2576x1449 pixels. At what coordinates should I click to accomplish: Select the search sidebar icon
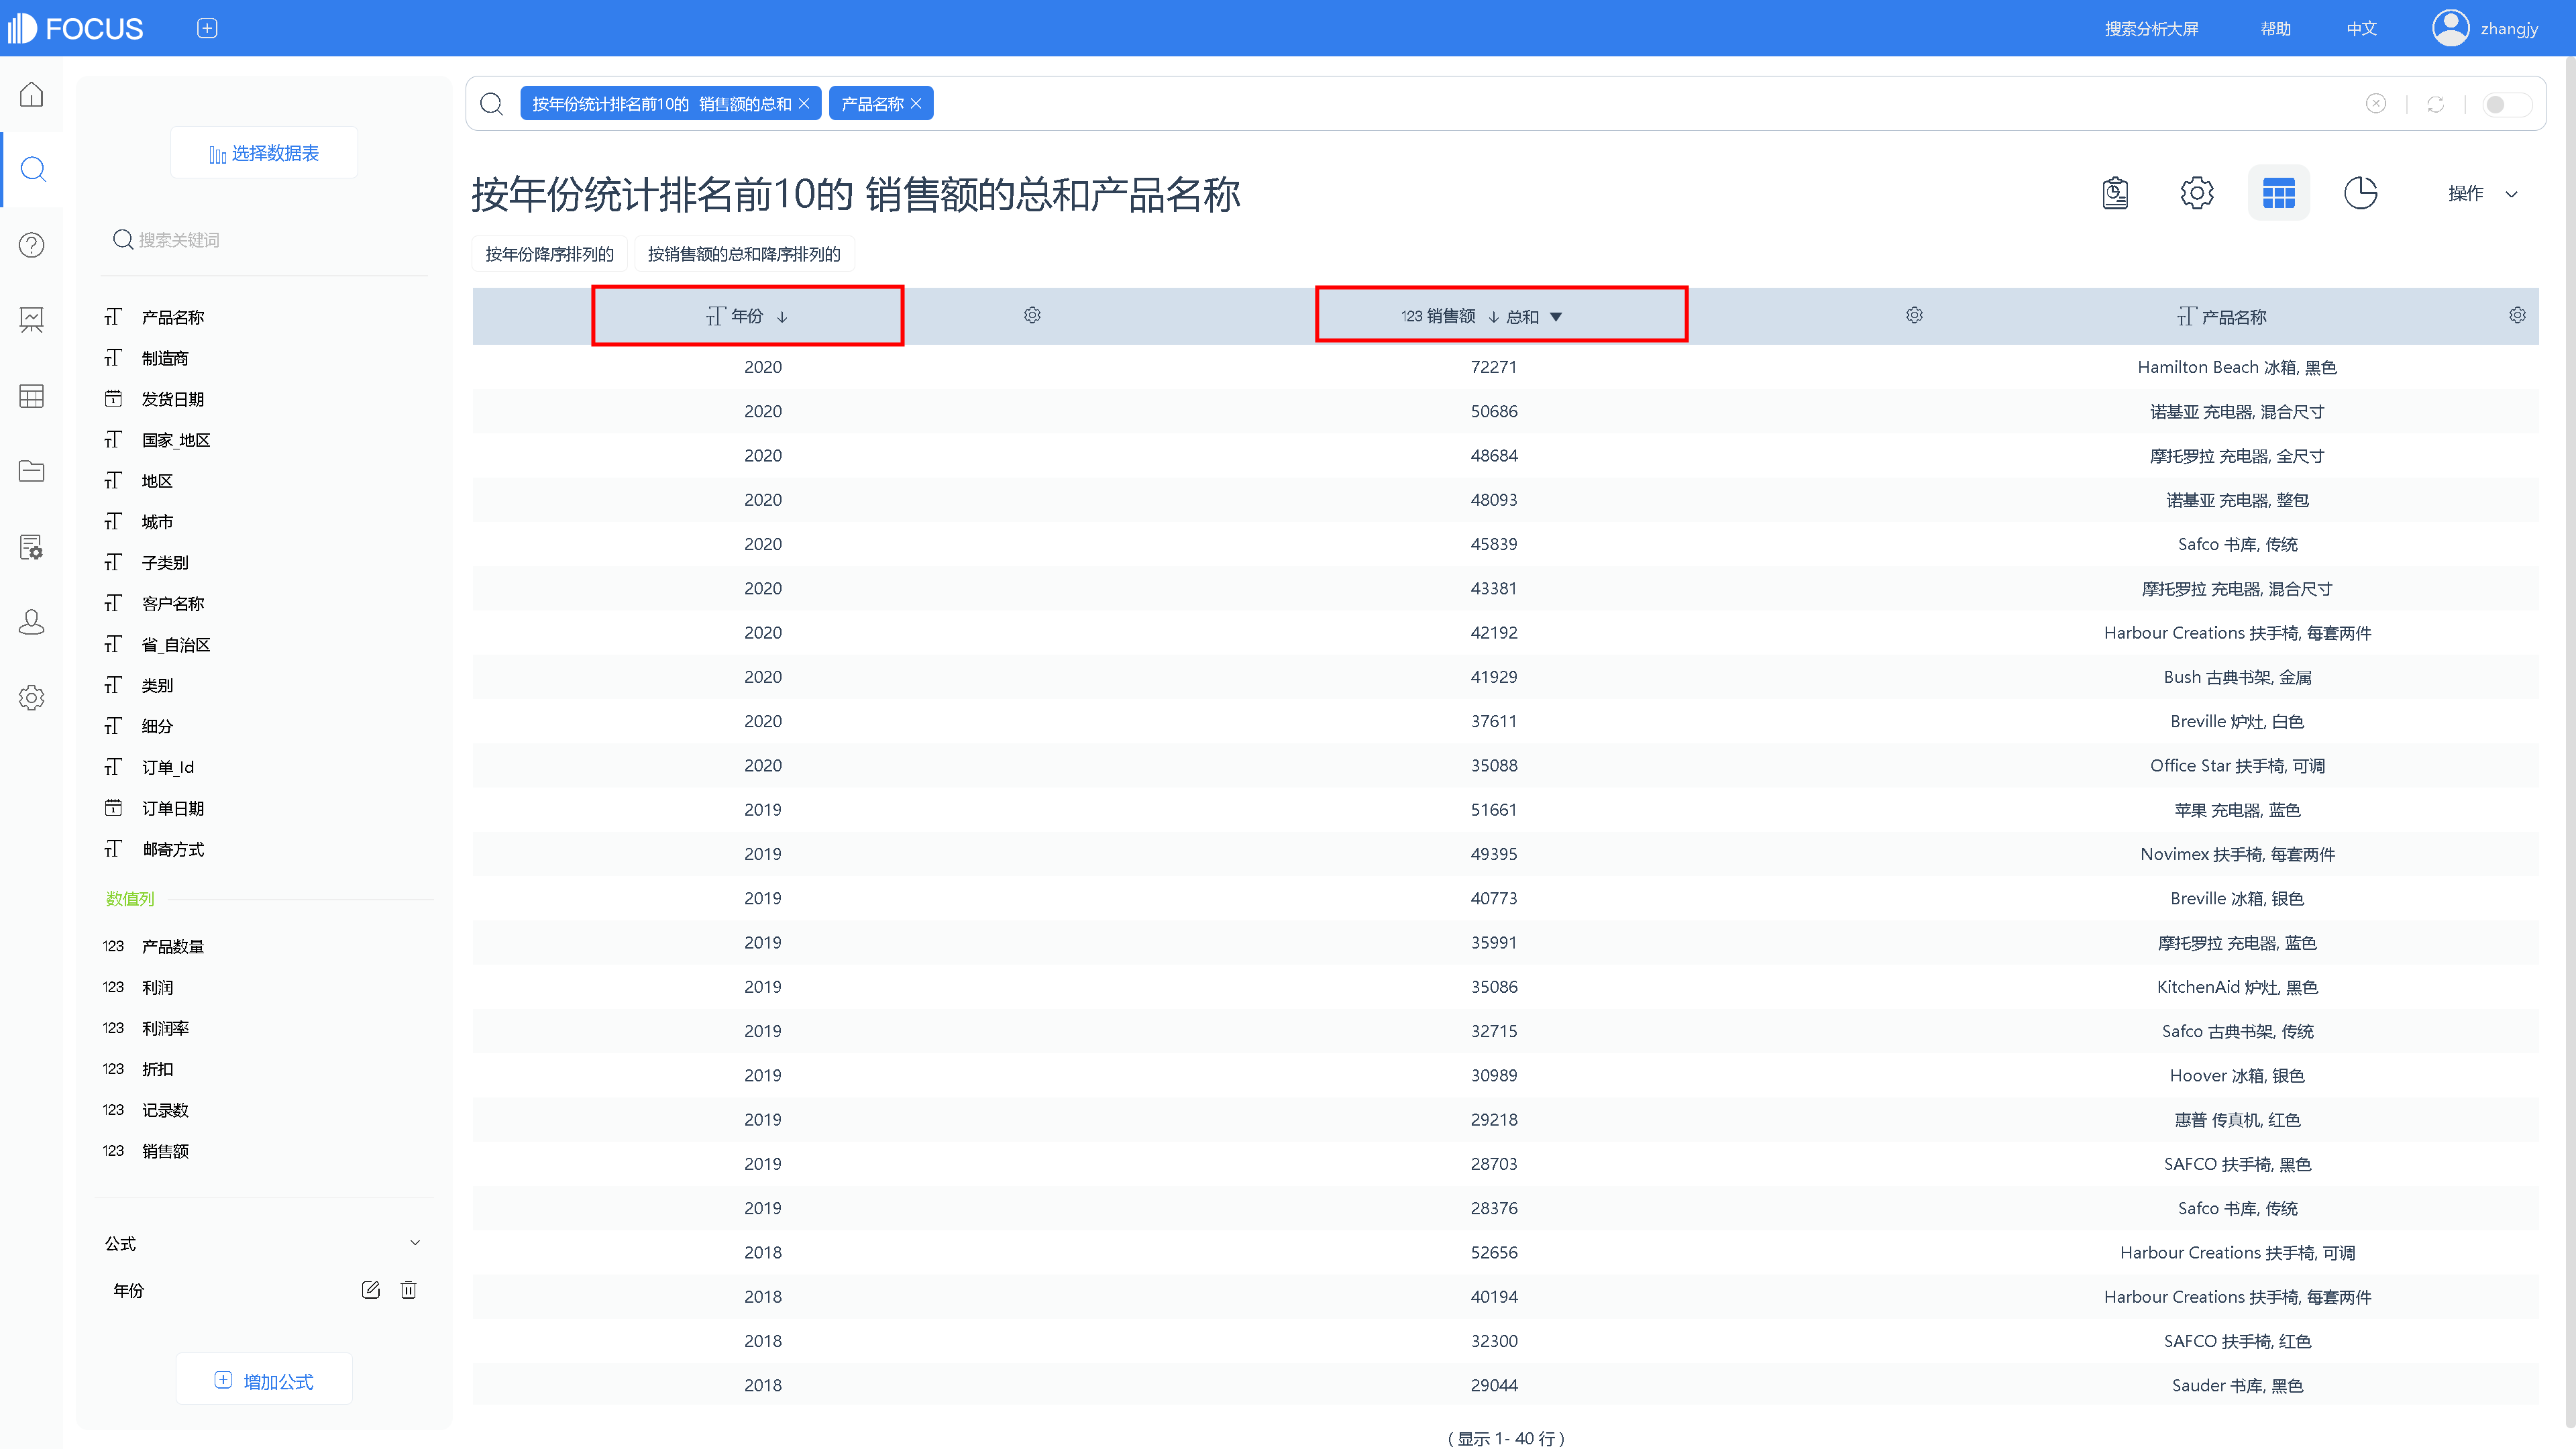32,169
